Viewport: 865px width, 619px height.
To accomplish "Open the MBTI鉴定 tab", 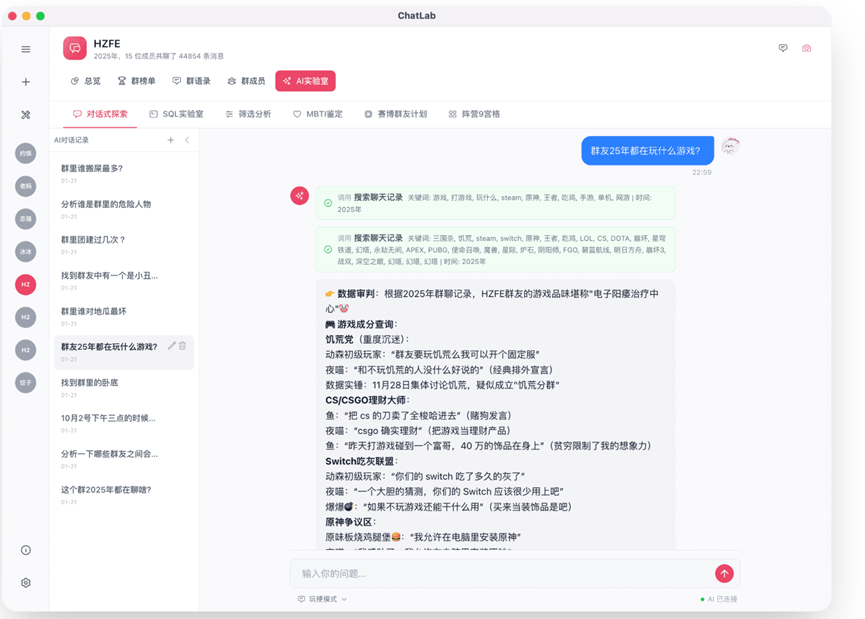I will click(318, 114).
